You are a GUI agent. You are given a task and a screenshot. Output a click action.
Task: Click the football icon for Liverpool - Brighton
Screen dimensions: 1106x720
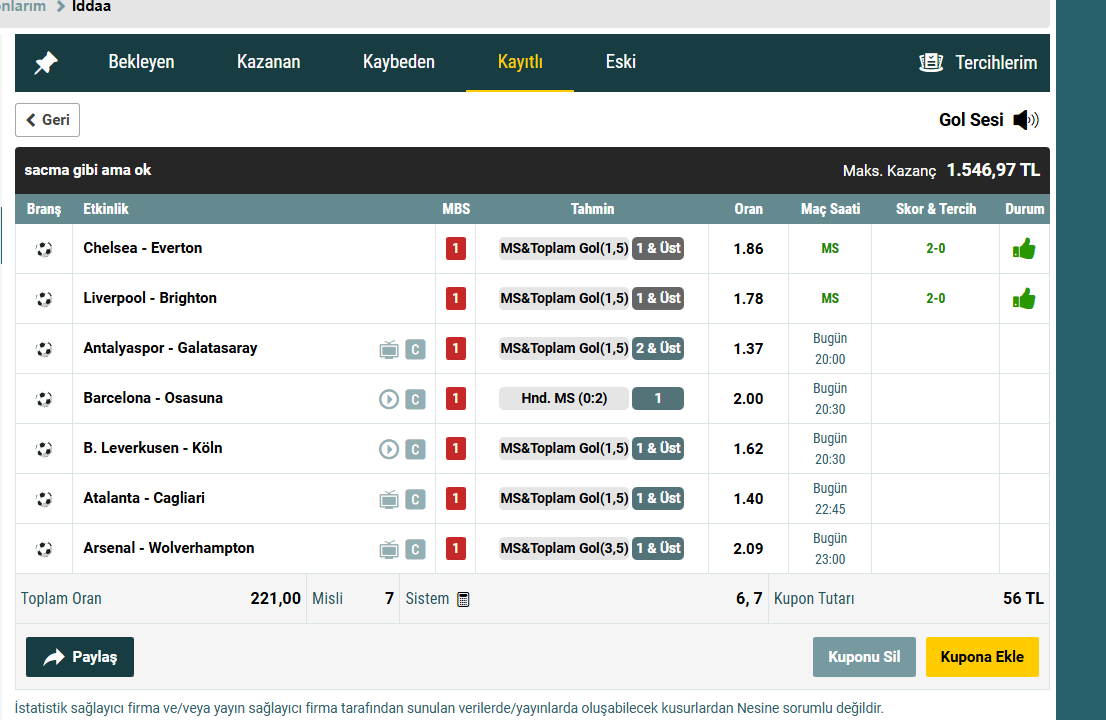coord(44,299)
